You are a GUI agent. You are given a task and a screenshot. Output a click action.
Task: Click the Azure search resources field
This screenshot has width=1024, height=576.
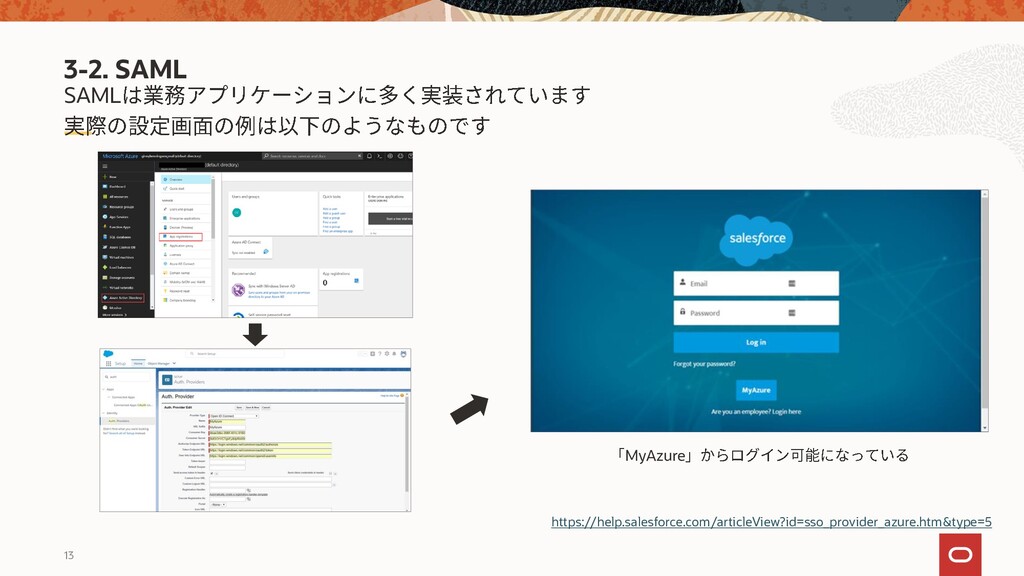(312, 156)
